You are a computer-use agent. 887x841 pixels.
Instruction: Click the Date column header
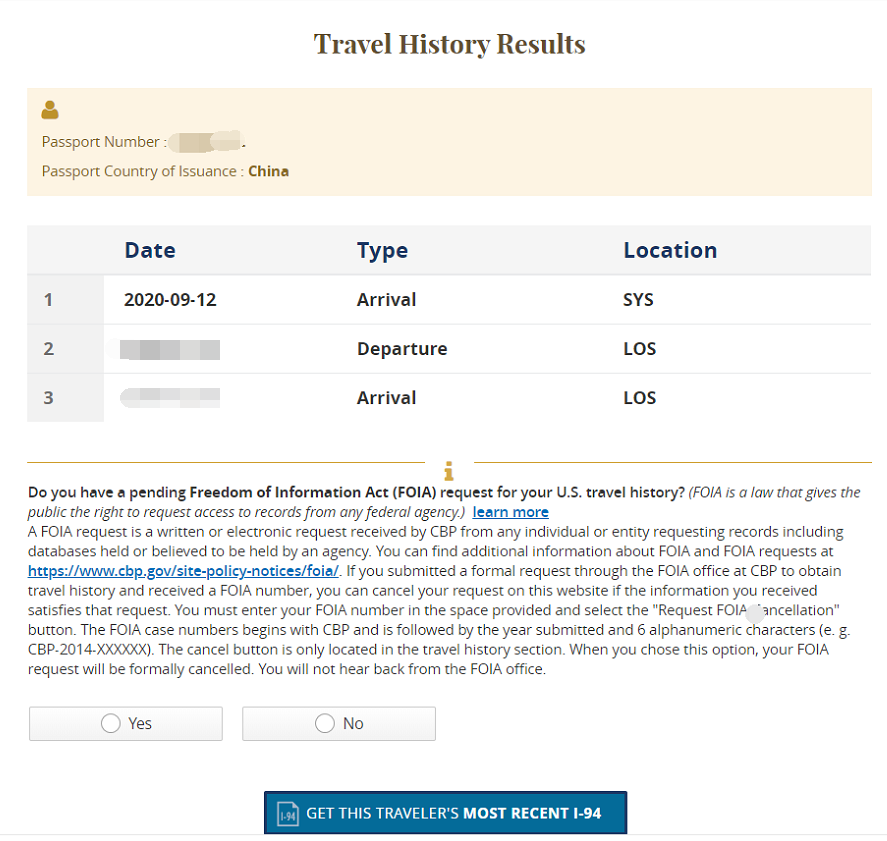tap(150, 250)
